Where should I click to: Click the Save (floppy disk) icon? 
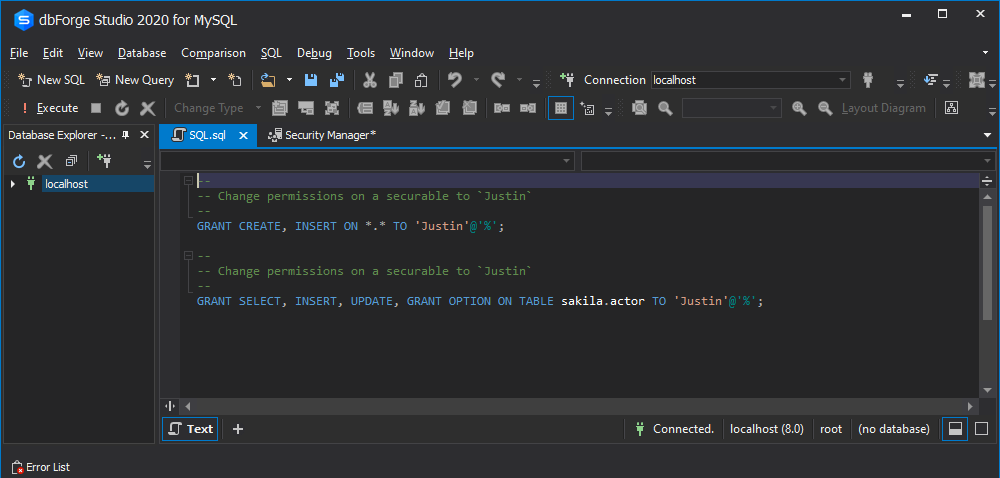[311, 80]
